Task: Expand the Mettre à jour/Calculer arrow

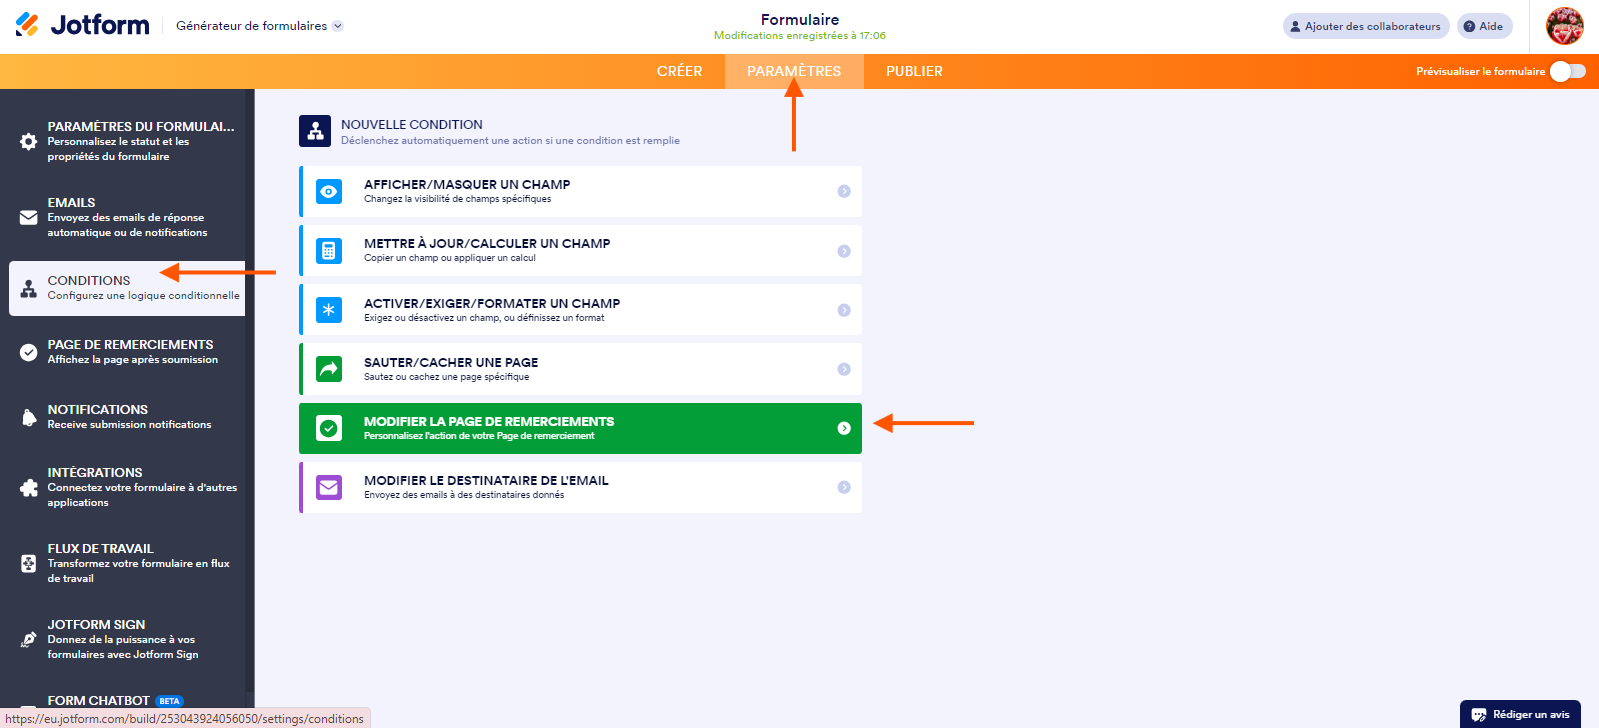Action: pyautogui.click(x=844, y=251)
